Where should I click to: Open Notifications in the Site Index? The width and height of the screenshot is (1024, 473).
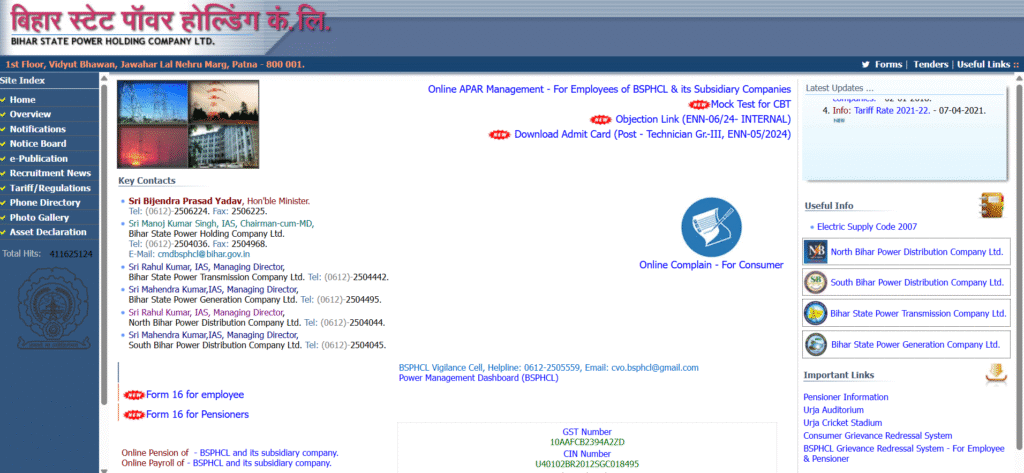point(37,129)
